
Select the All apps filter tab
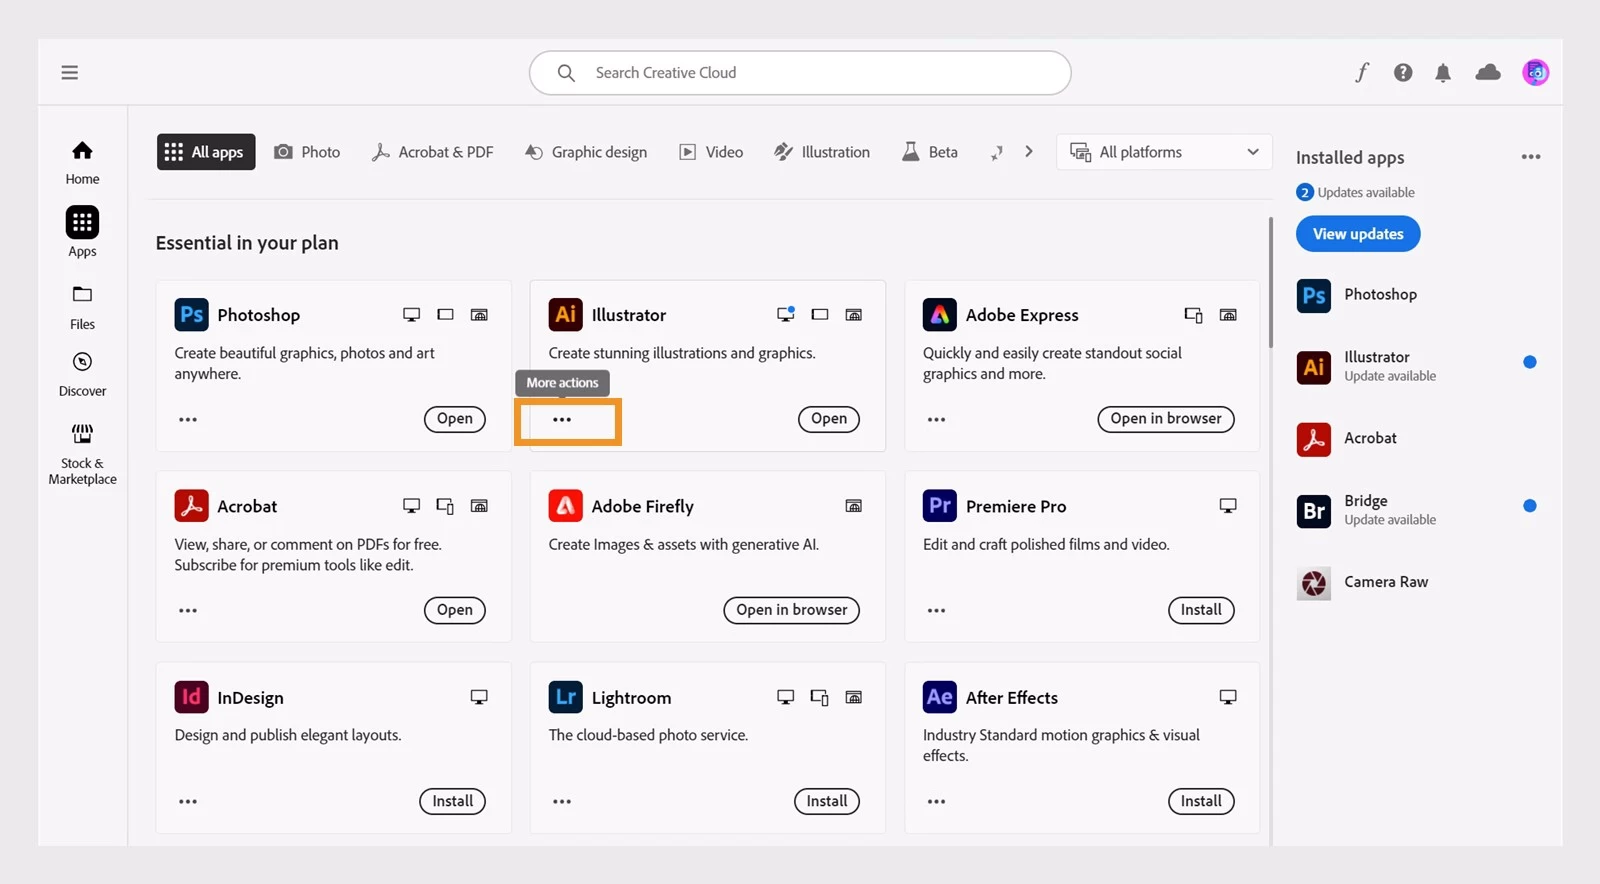tap(206, 152)
